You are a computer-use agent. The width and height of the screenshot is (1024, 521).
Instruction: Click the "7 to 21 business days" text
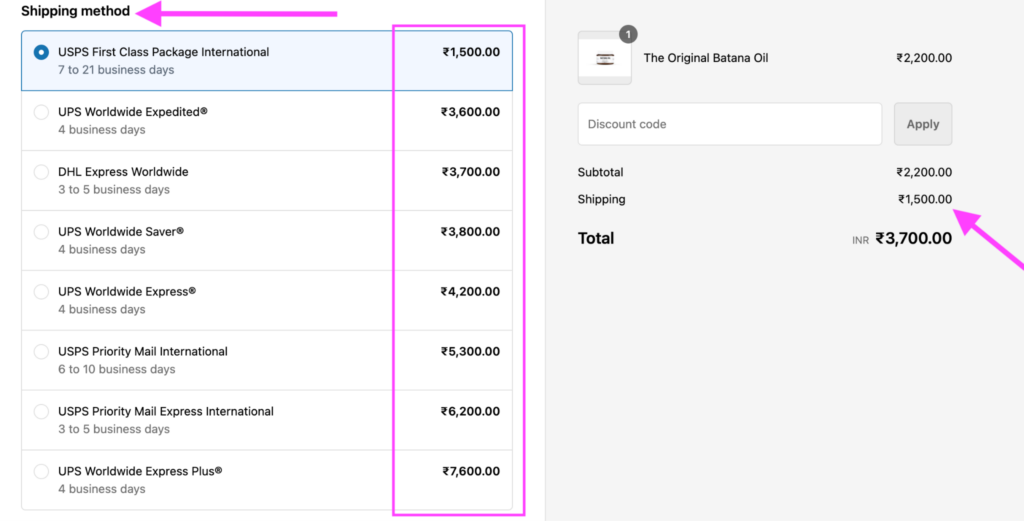116,70
